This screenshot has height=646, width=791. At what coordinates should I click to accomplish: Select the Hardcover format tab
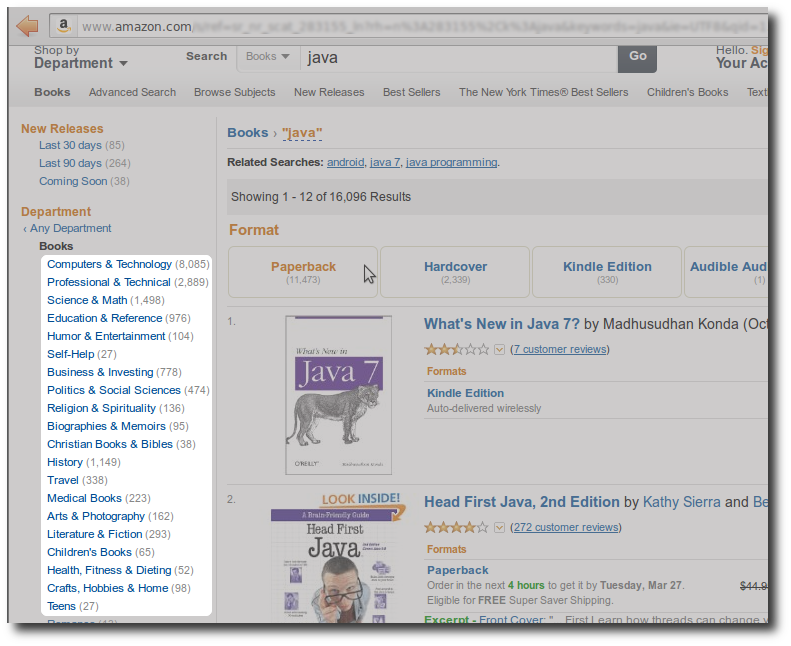[455, 272]
